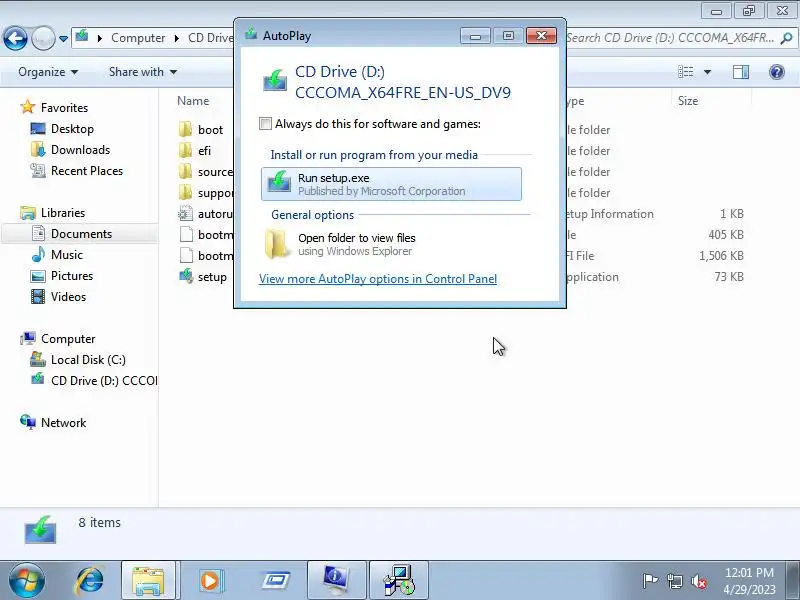The height and width of the screenshot is (600, 800).
Task: Open the view options dropdown arrow
Action: click(708, 72)
